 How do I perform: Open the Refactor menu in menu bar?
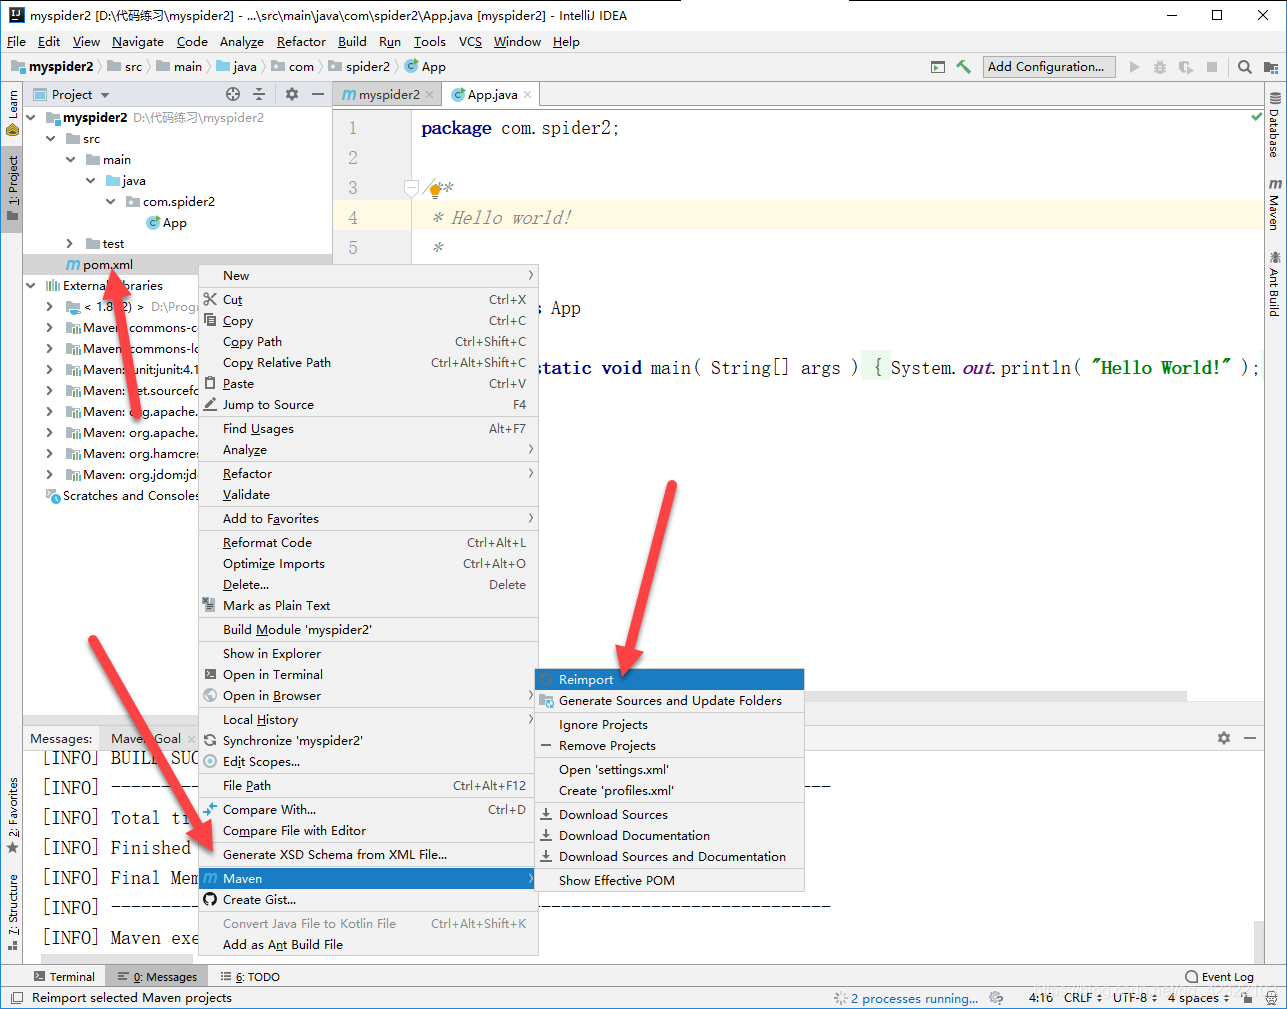[x=301, y=41]
